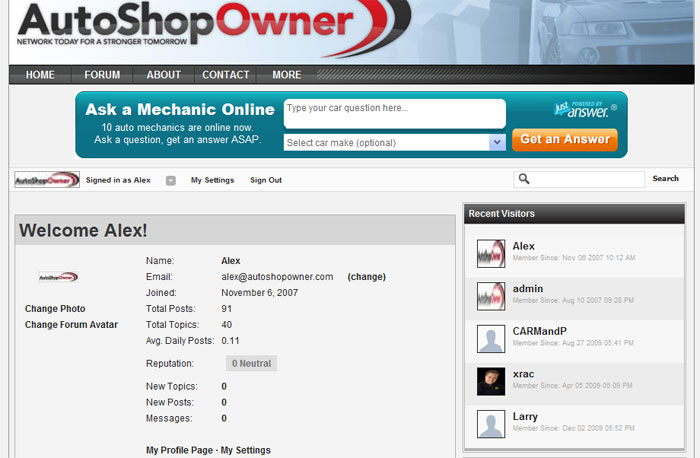Open admin's name in Recent Visitors
This screenshot has width=700, height=458.
pyautogui.click(x=528, y=289)
